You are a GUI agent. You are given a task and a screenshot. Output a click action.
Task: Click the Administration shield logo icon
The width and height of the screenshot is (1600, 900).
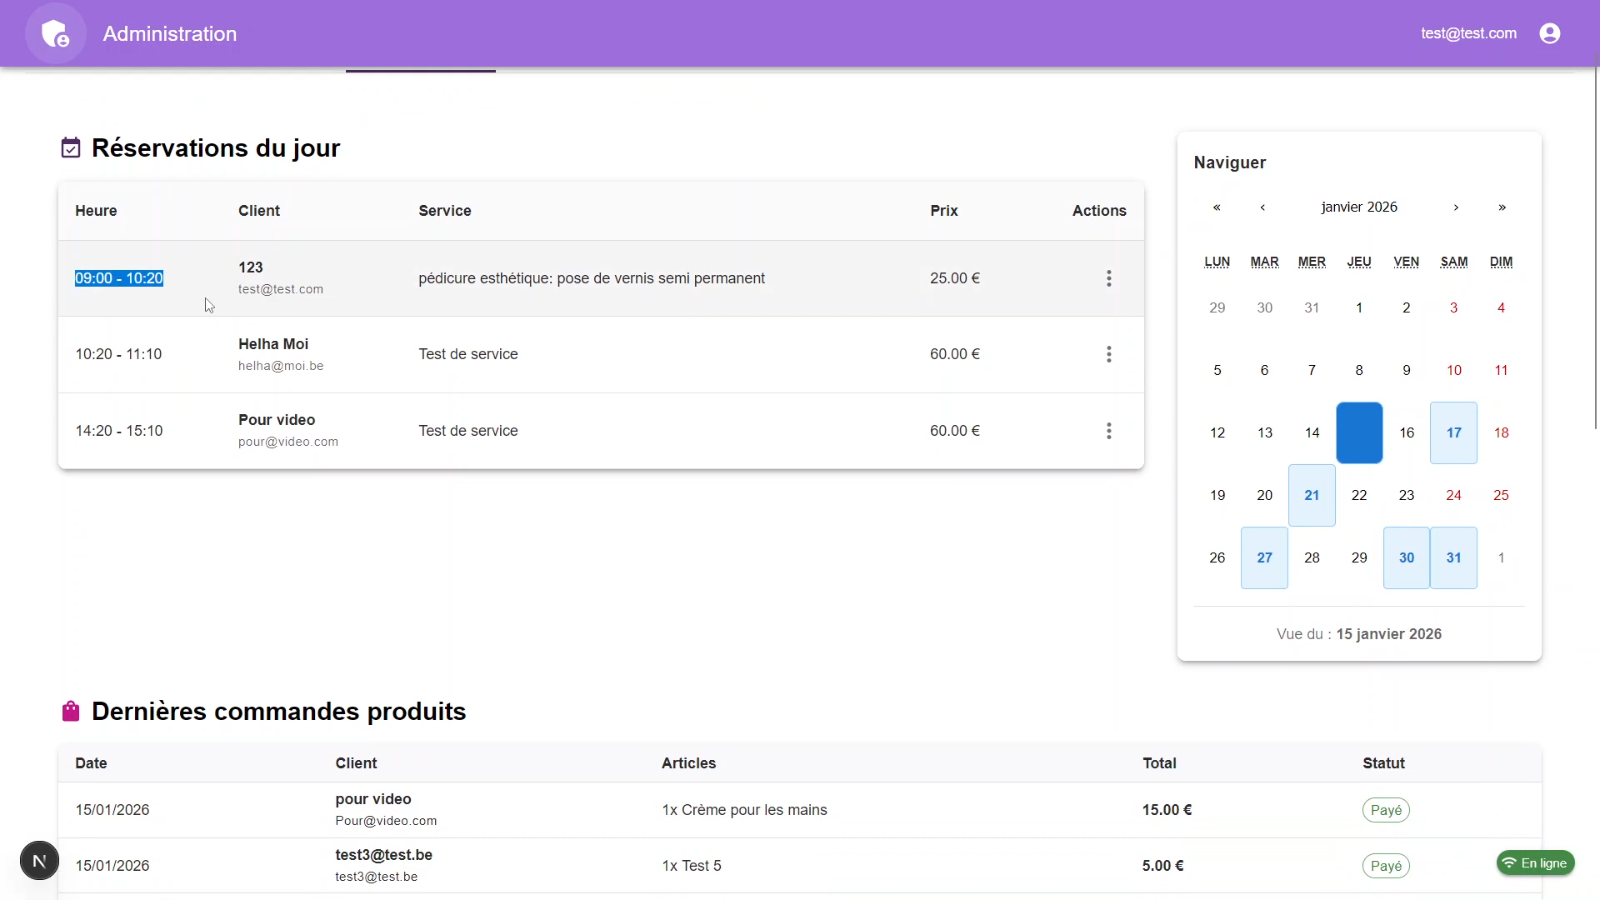[x=55, y=34]
